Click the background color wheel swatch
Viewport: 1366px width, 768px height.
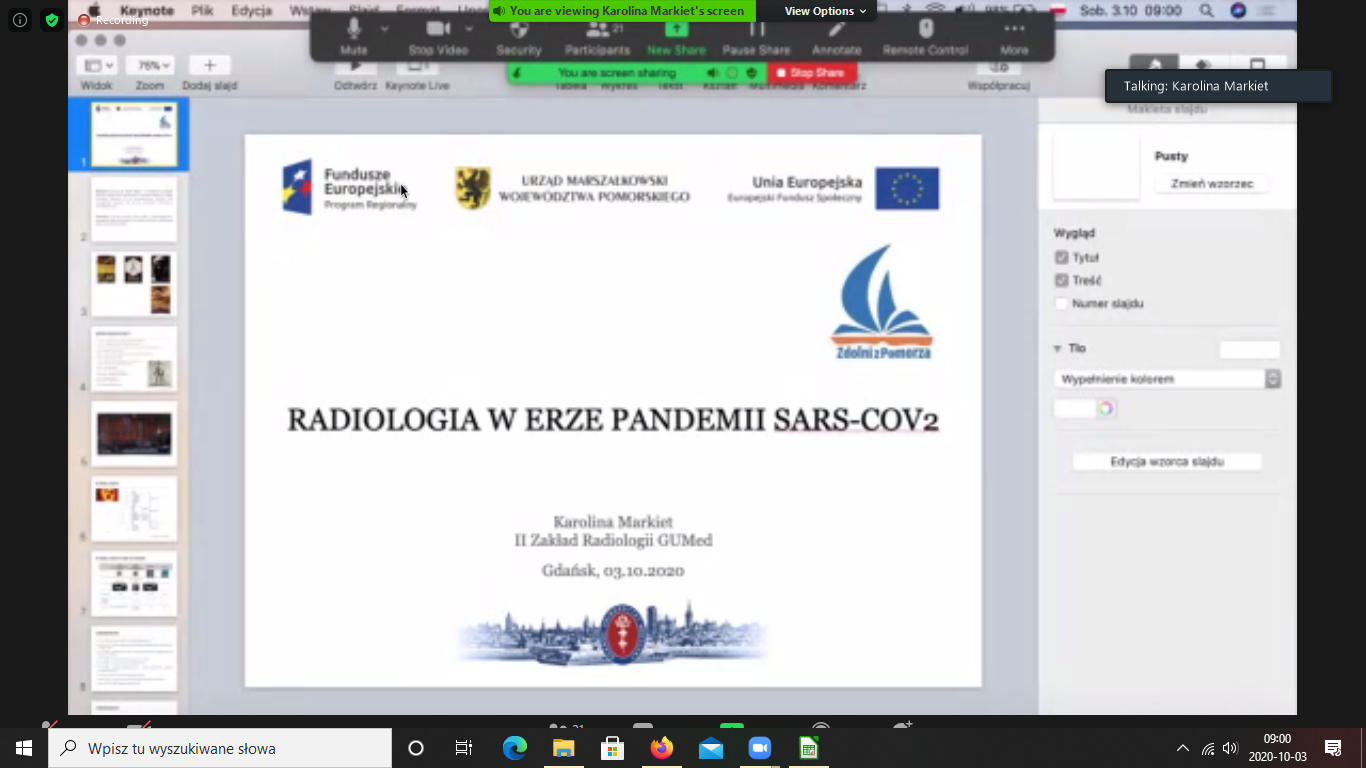point(1105,408)
